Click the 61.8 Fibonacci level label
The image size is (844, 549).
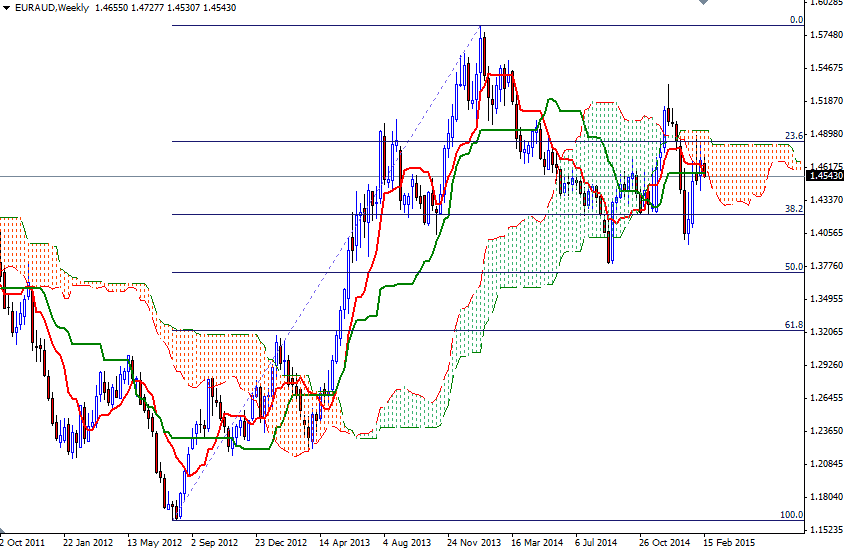tap(794, 325)
